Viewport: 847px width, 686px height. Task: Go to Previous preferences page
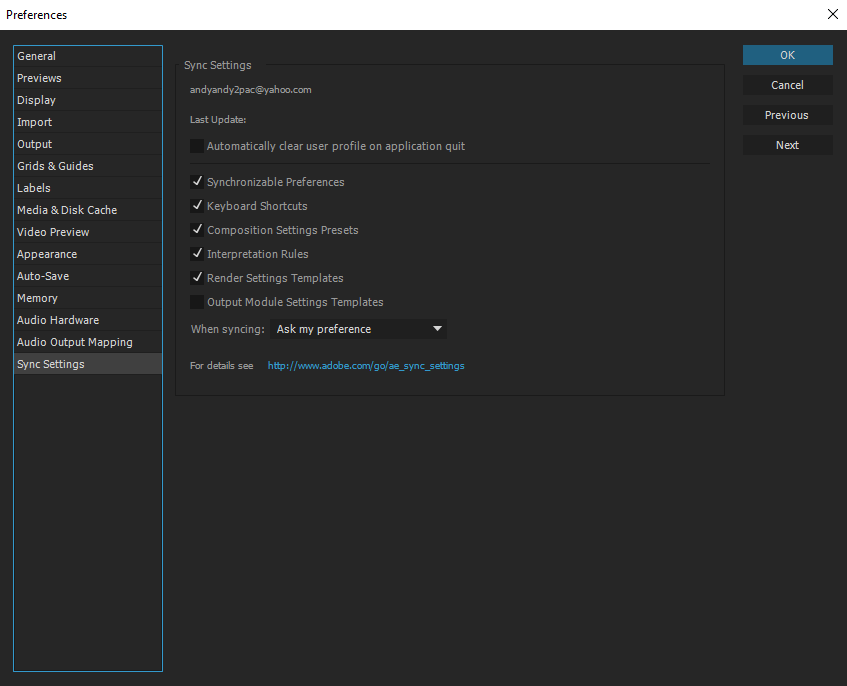pos(787,115)
